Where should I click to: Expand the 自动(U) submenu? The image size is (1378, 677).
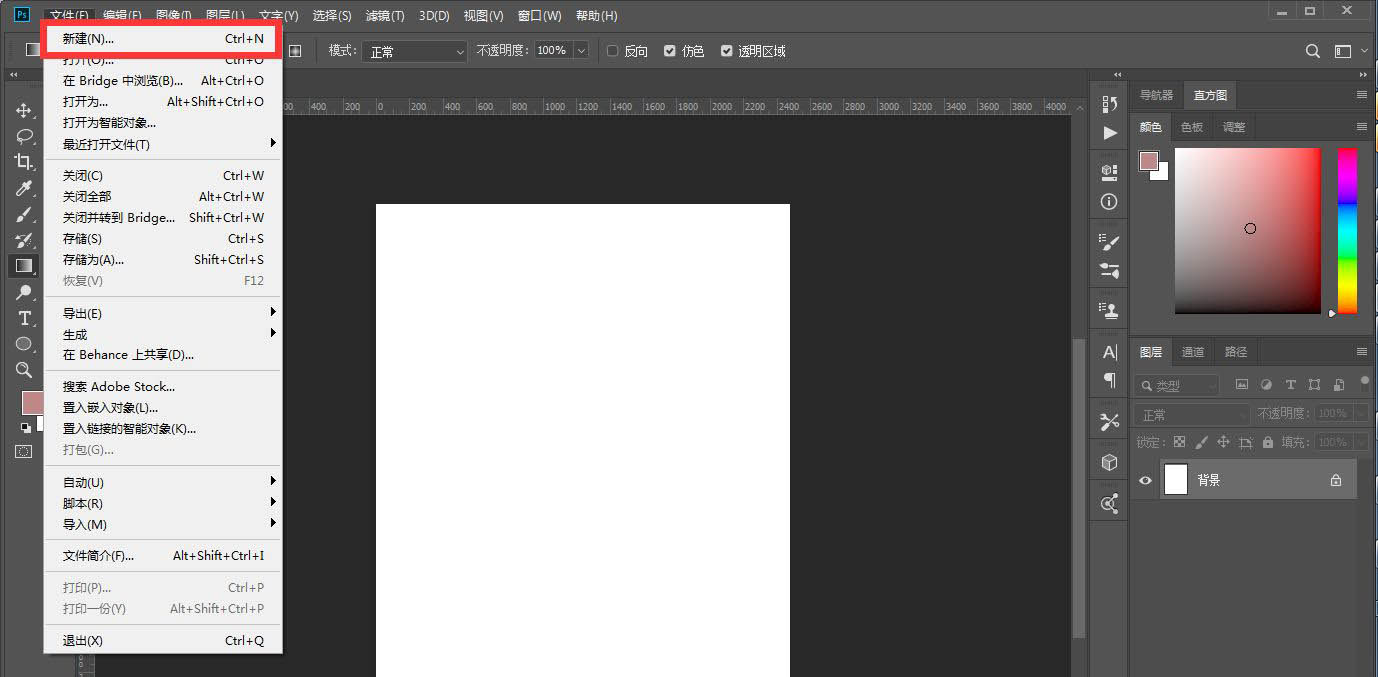tap(163, 482)
